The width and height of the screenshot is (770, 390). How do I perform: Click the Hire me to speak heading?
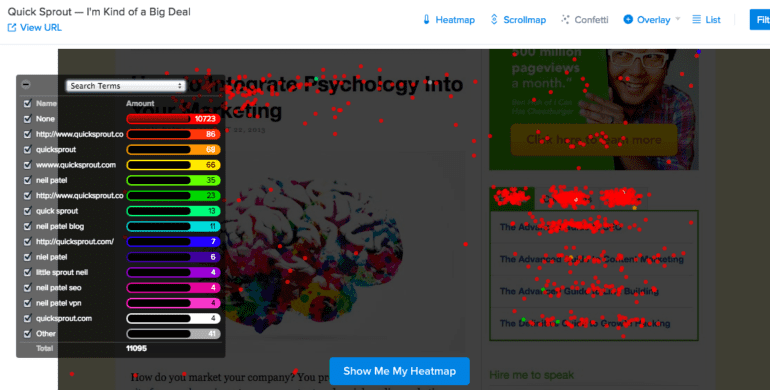[531, 375]
